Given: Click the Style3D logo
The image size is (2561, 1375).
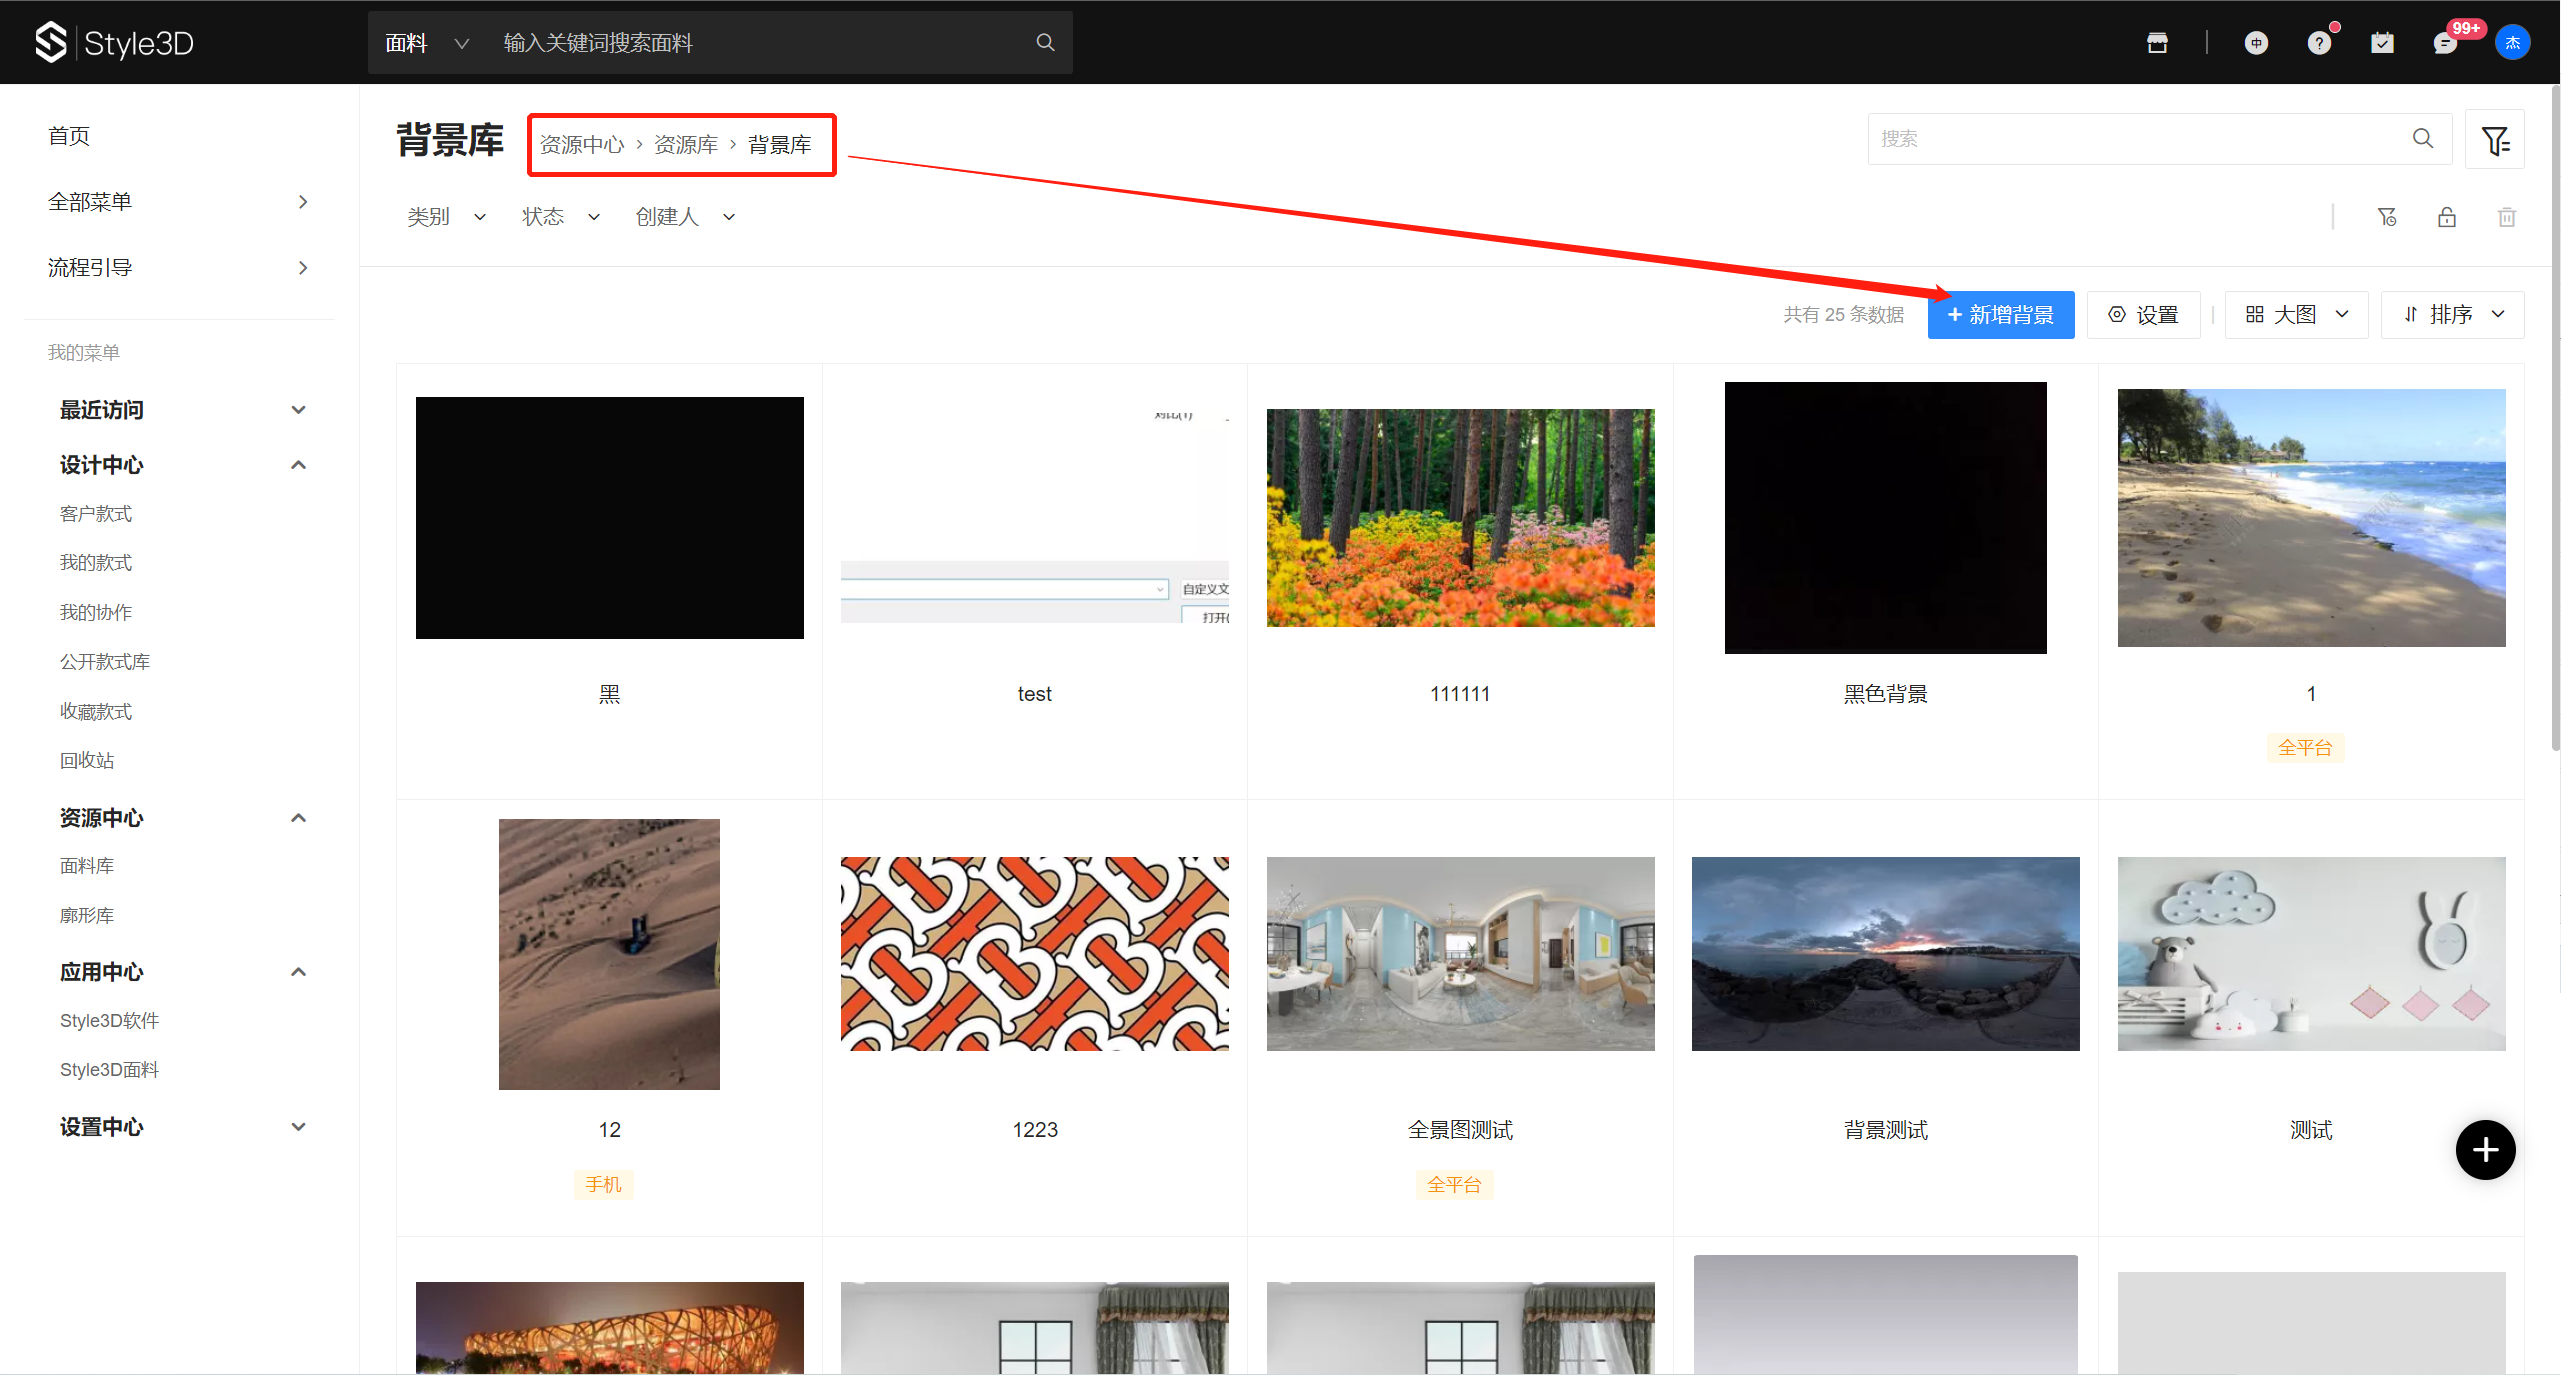Looking at the screenshot, I should click(114, 42).
